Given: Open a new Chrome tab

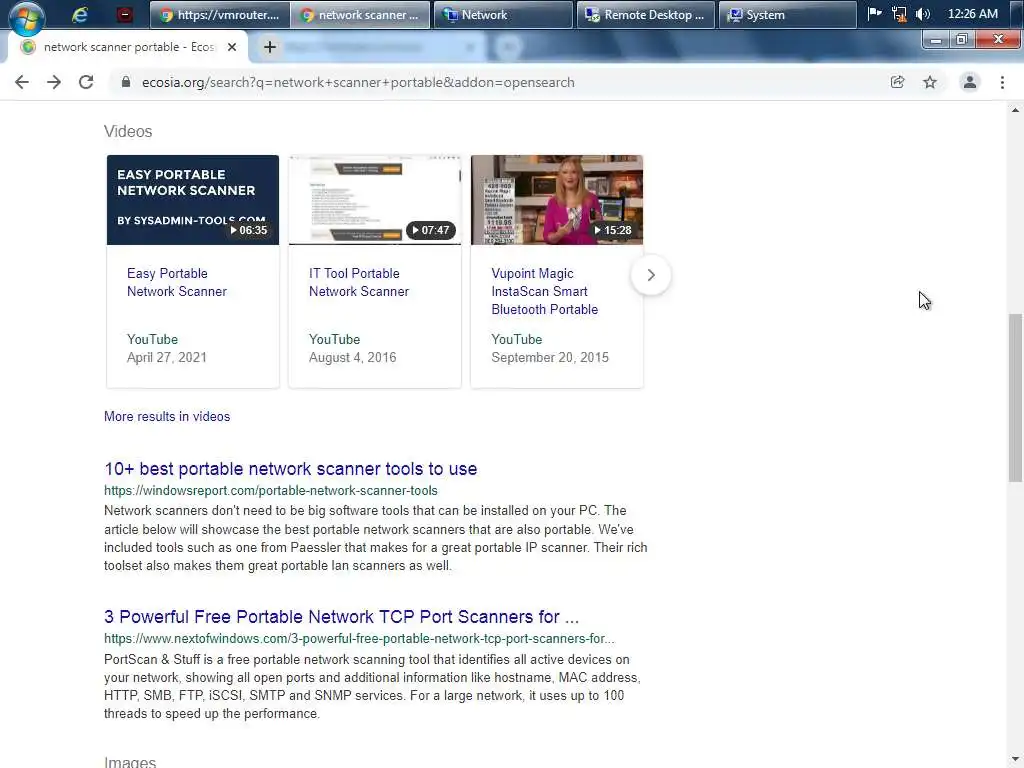Looking at the screenshot, I should [x=270, y=47].
